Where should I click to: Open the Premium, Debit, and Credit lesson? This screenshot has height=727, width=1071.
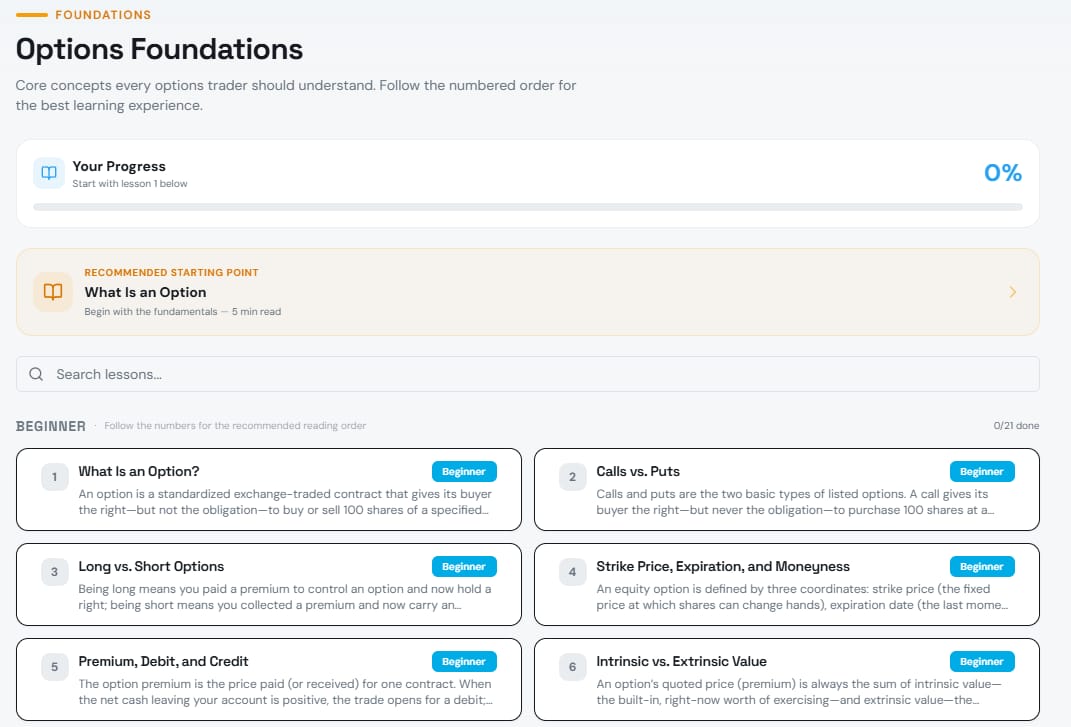click(163, 661)
